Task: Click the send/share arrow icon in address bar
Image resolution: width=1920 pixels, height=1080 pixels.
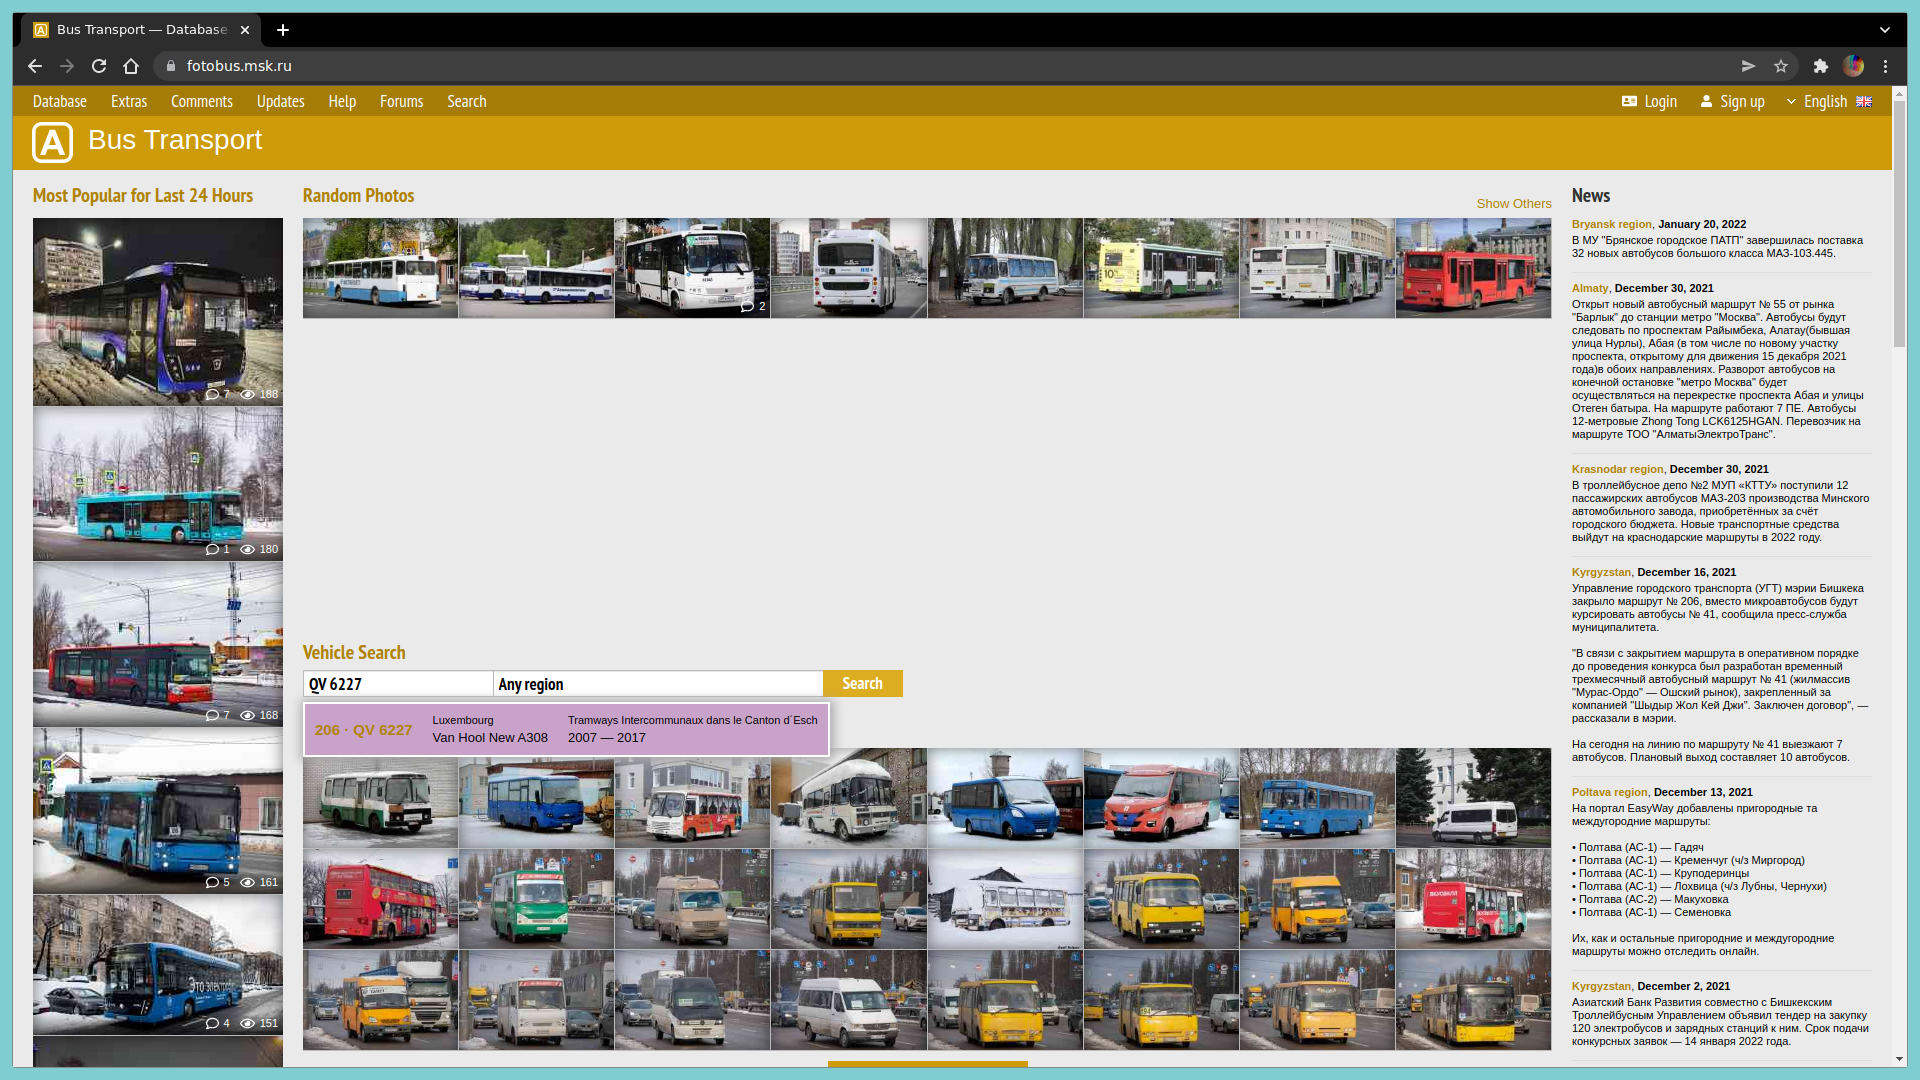Action: point(1748,66)
